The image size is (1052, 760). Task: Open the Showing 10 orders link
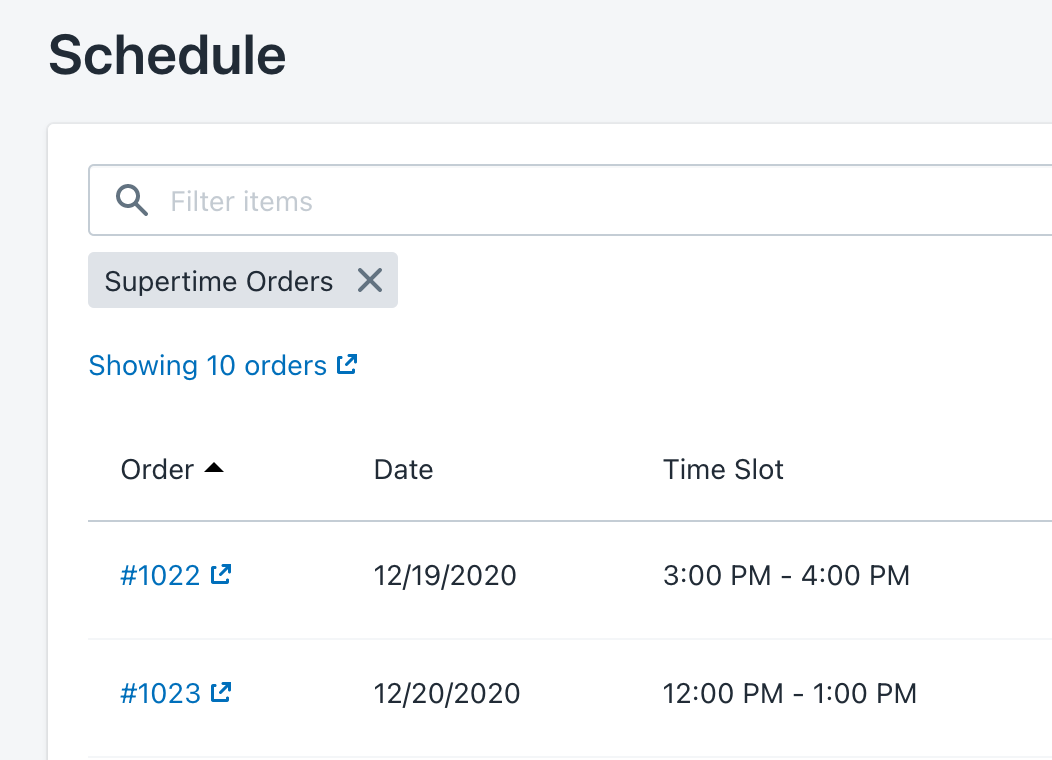point(208,366)
